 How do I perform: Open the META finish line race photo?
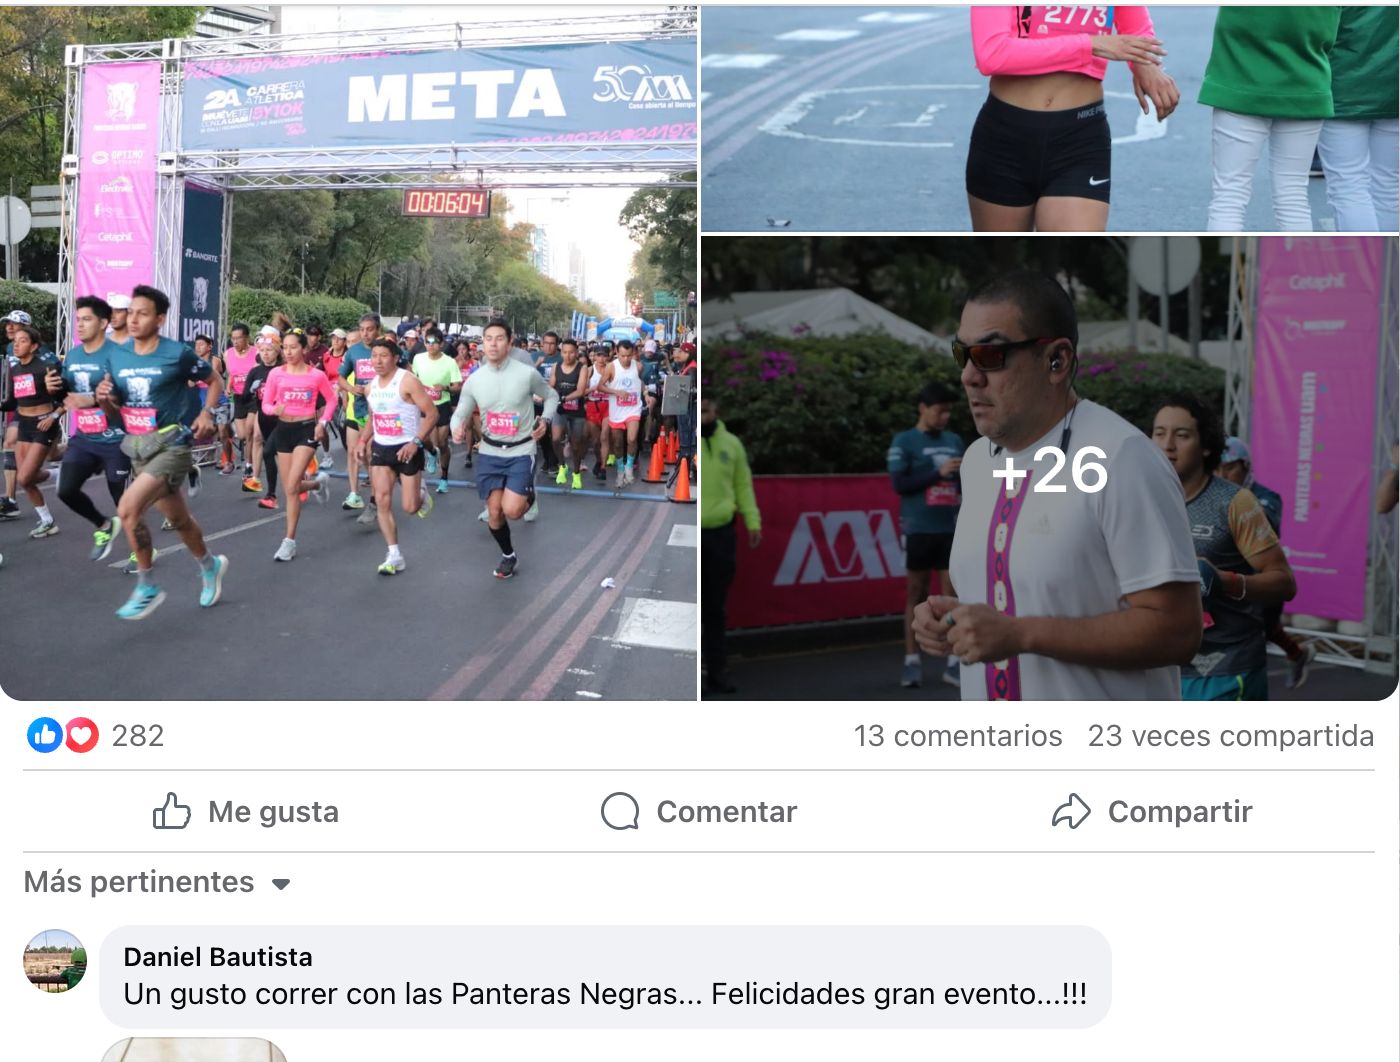(348, 353)
